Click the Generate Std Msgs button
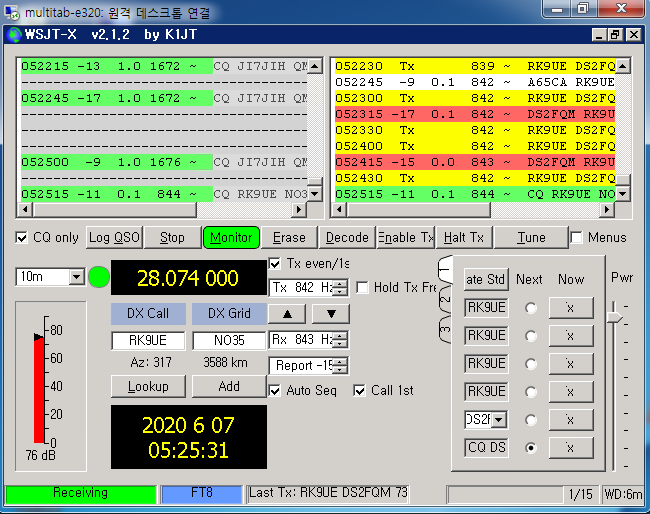 (x=486, y=279)
